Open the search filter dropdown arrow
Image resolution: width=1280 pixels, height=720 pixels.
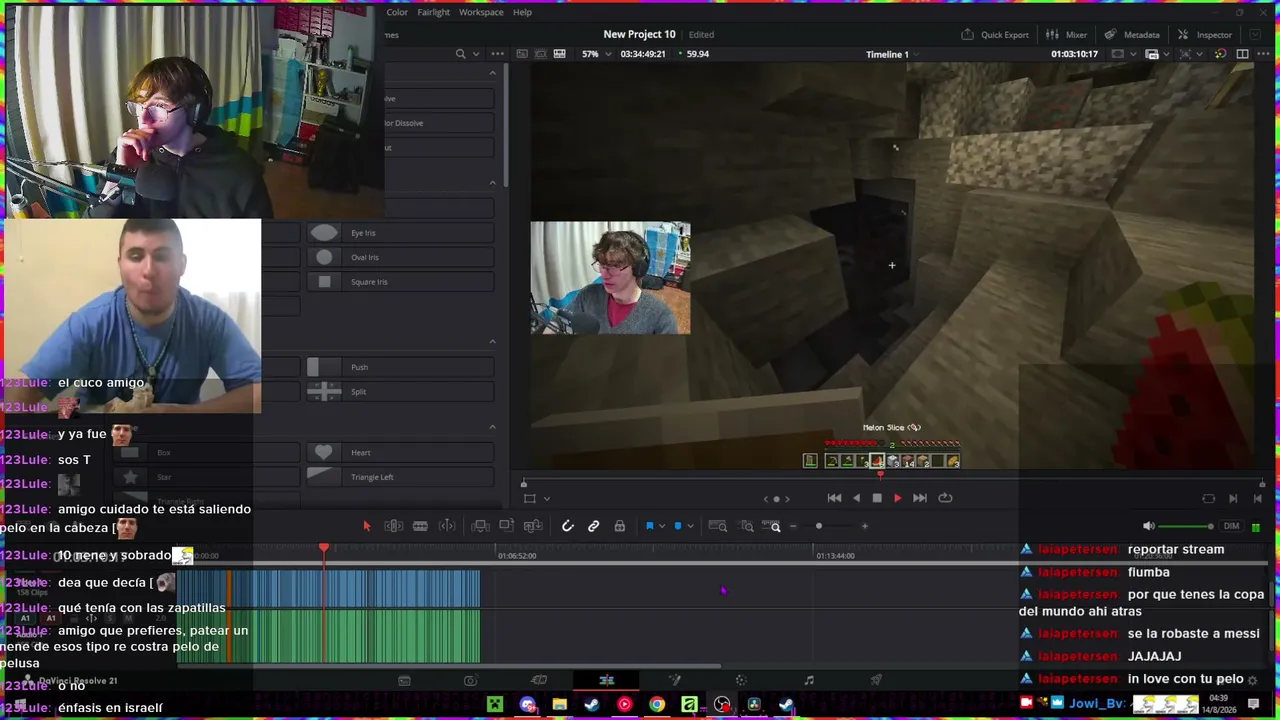coord(476,54)
